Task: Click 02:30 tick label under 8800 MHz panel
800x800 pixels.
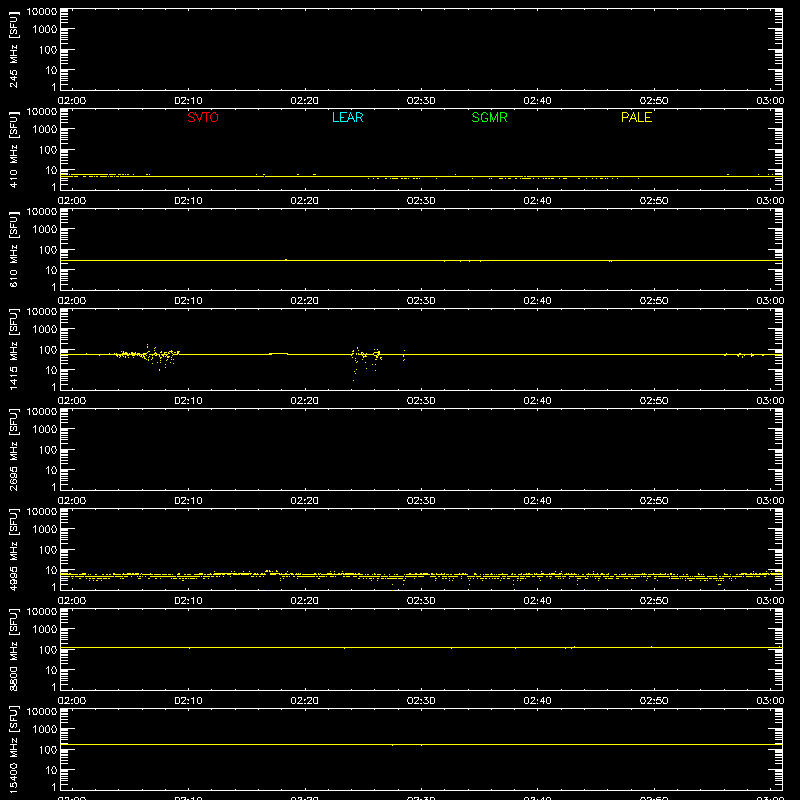Action: click(x=421, y=701)
